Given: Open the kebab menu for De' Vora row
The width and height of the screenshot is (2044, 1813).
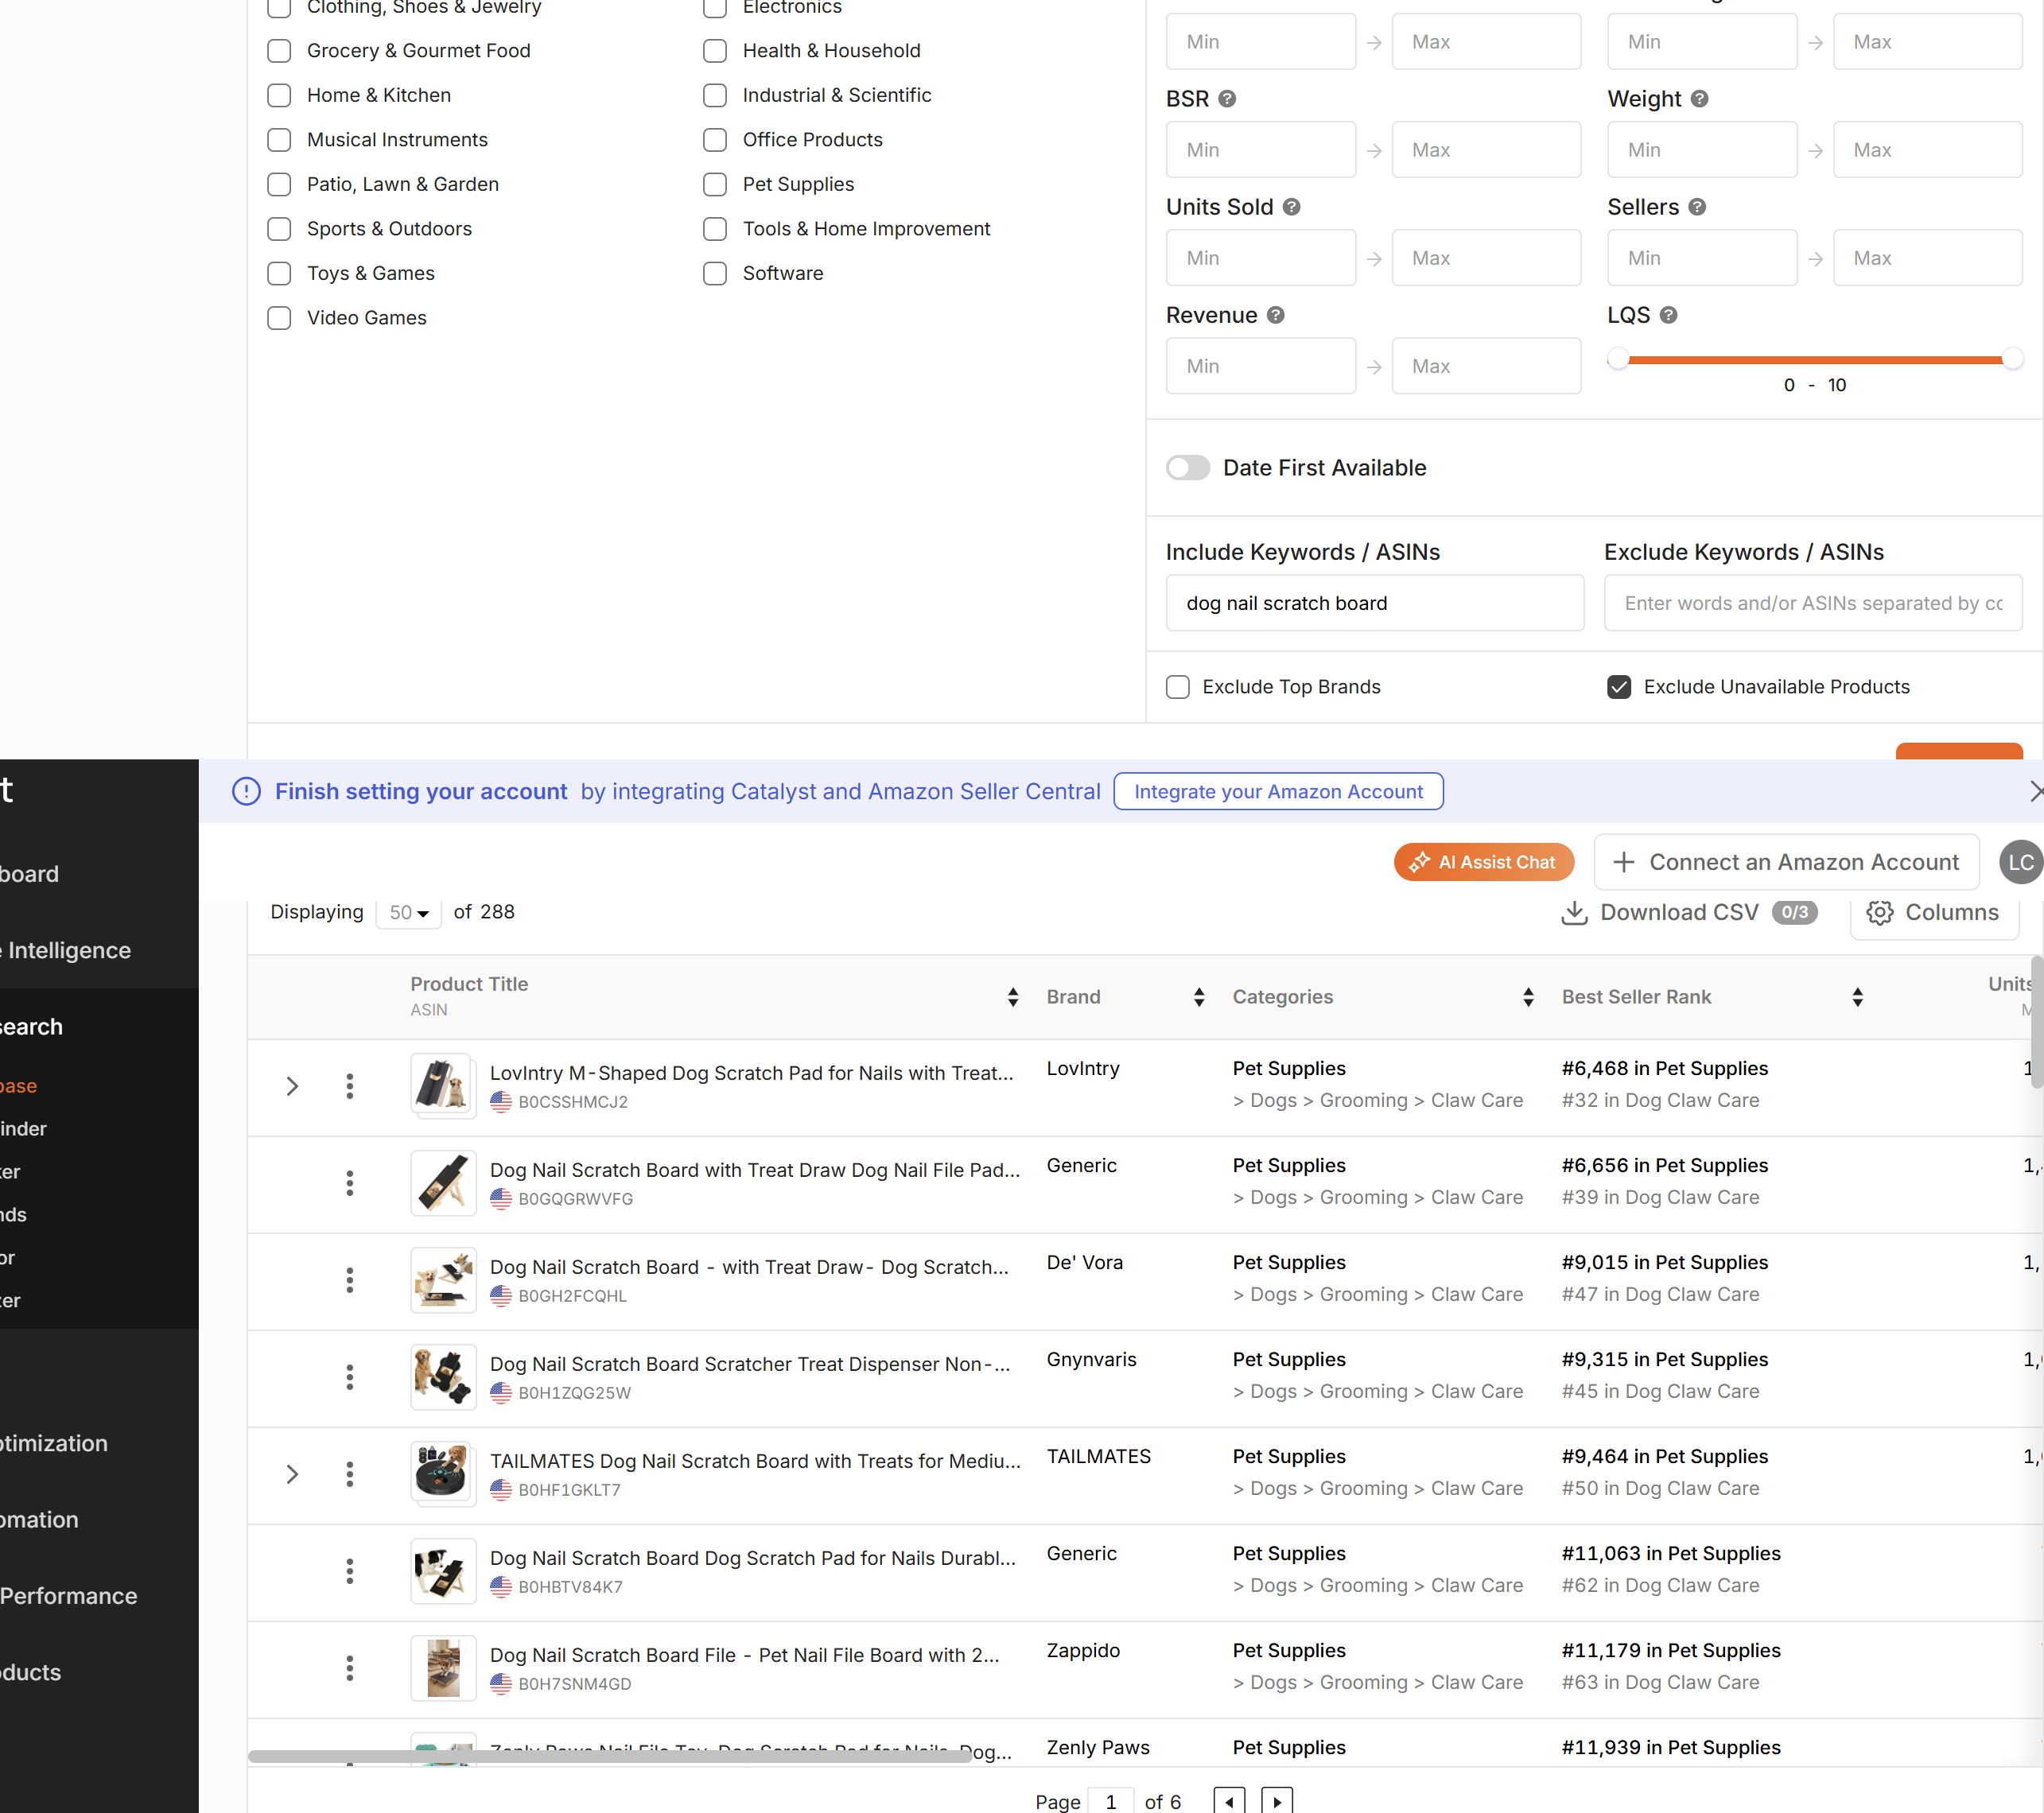Looking at the screenshot, I should click(x=350, y=1281).
